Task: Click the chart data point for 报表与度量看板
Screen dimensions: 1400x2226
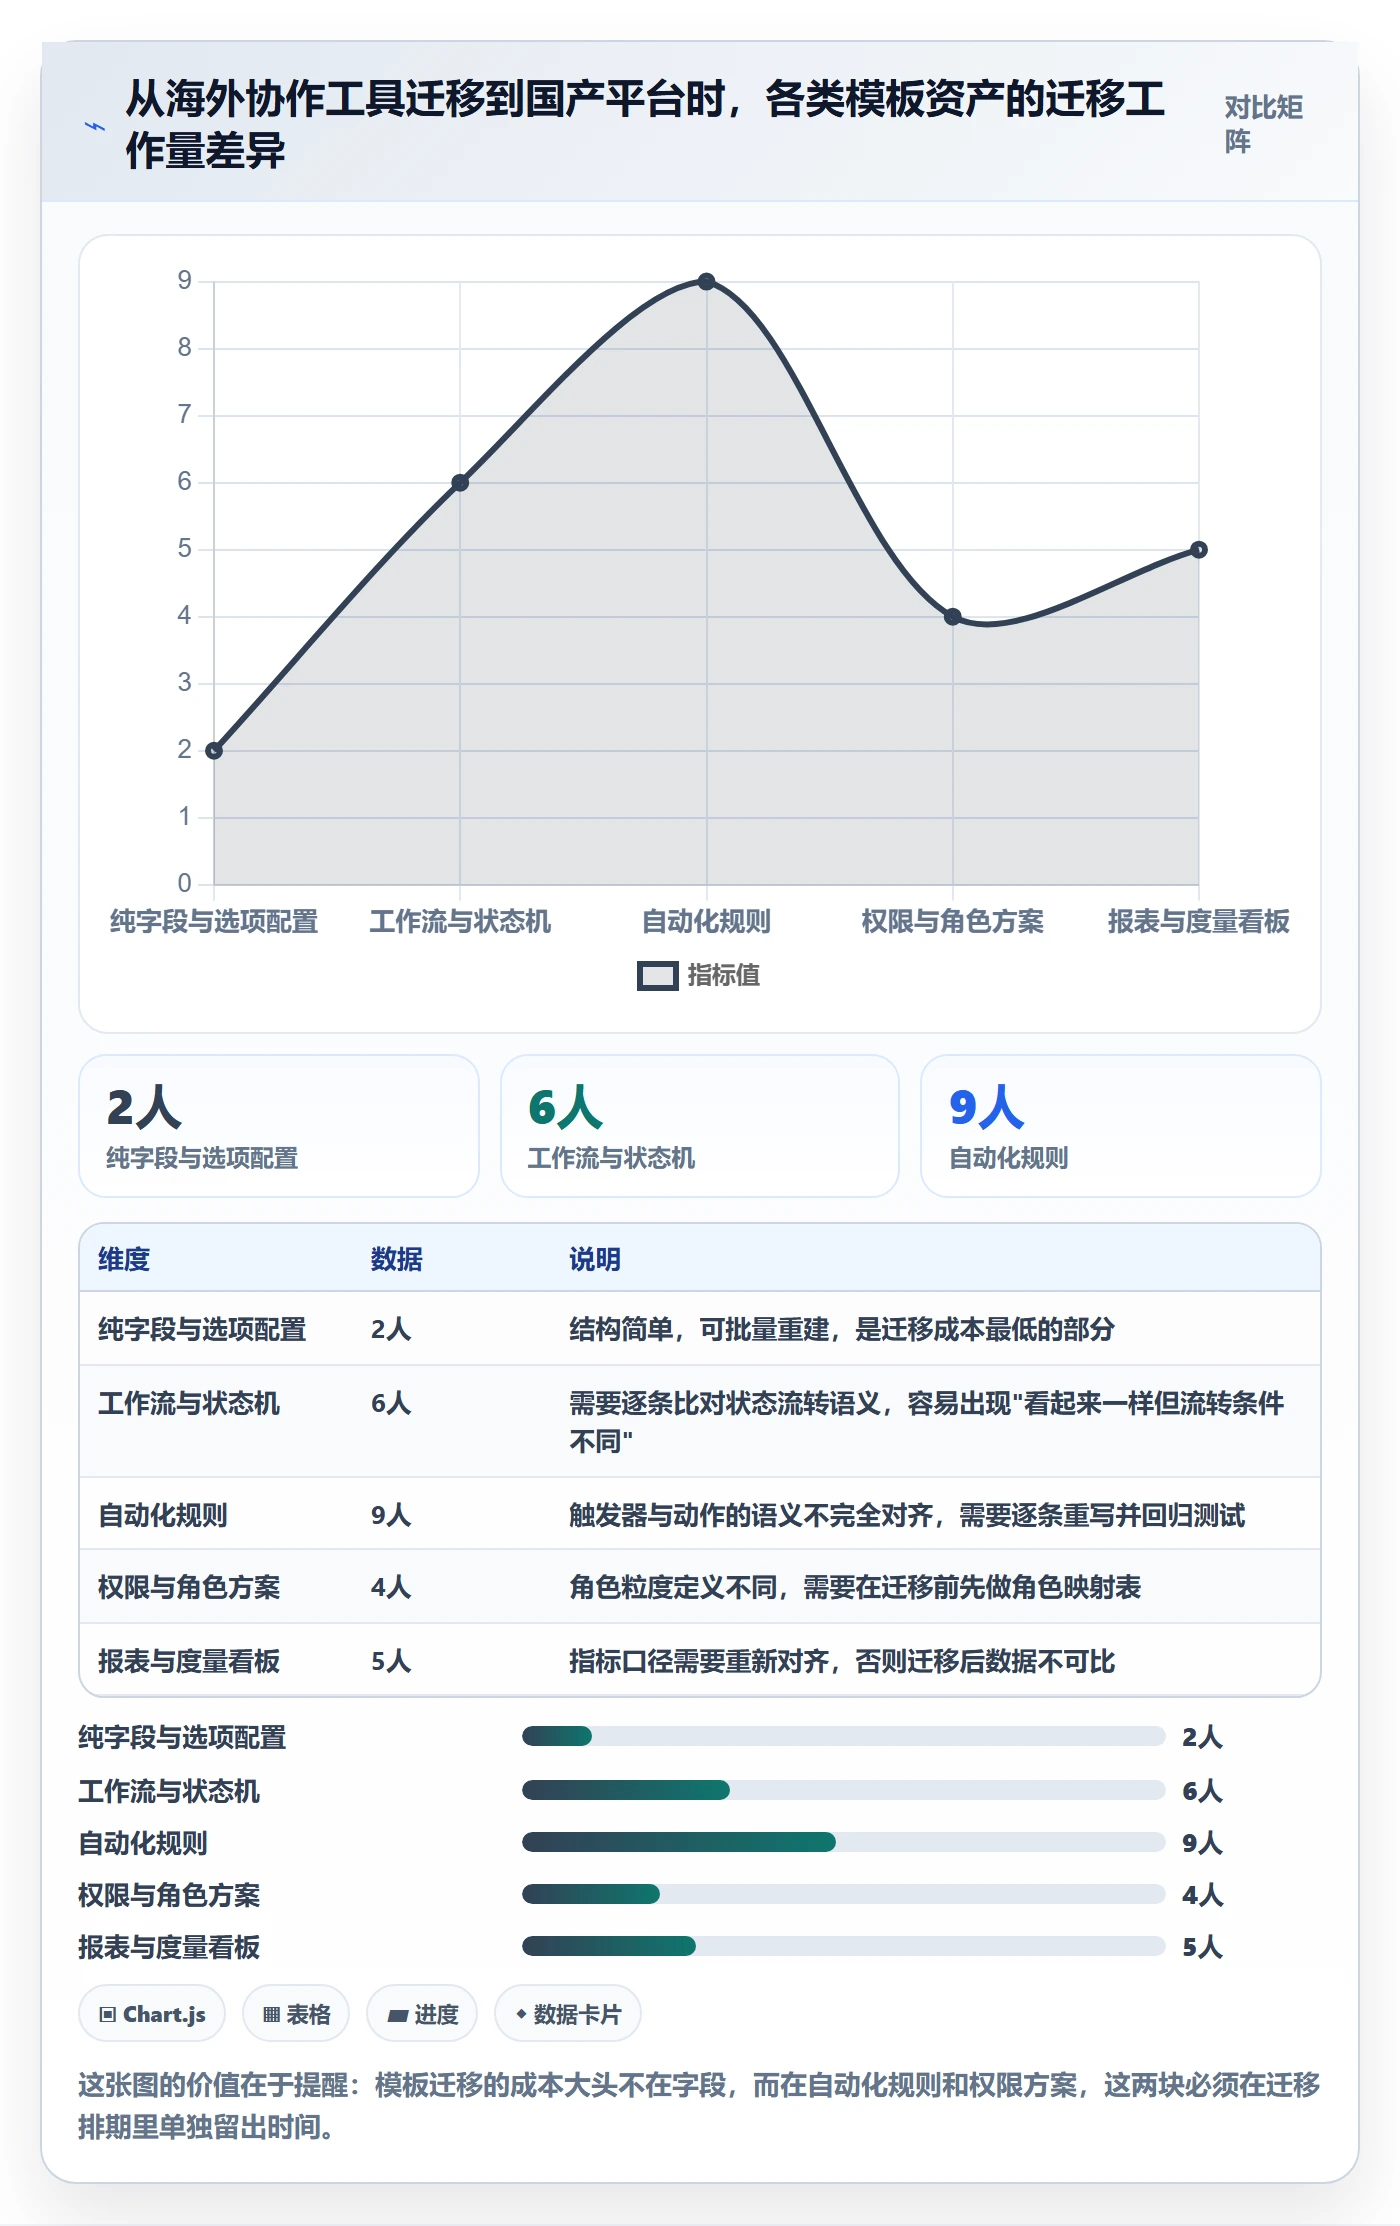Action: tap(1199, 550)
